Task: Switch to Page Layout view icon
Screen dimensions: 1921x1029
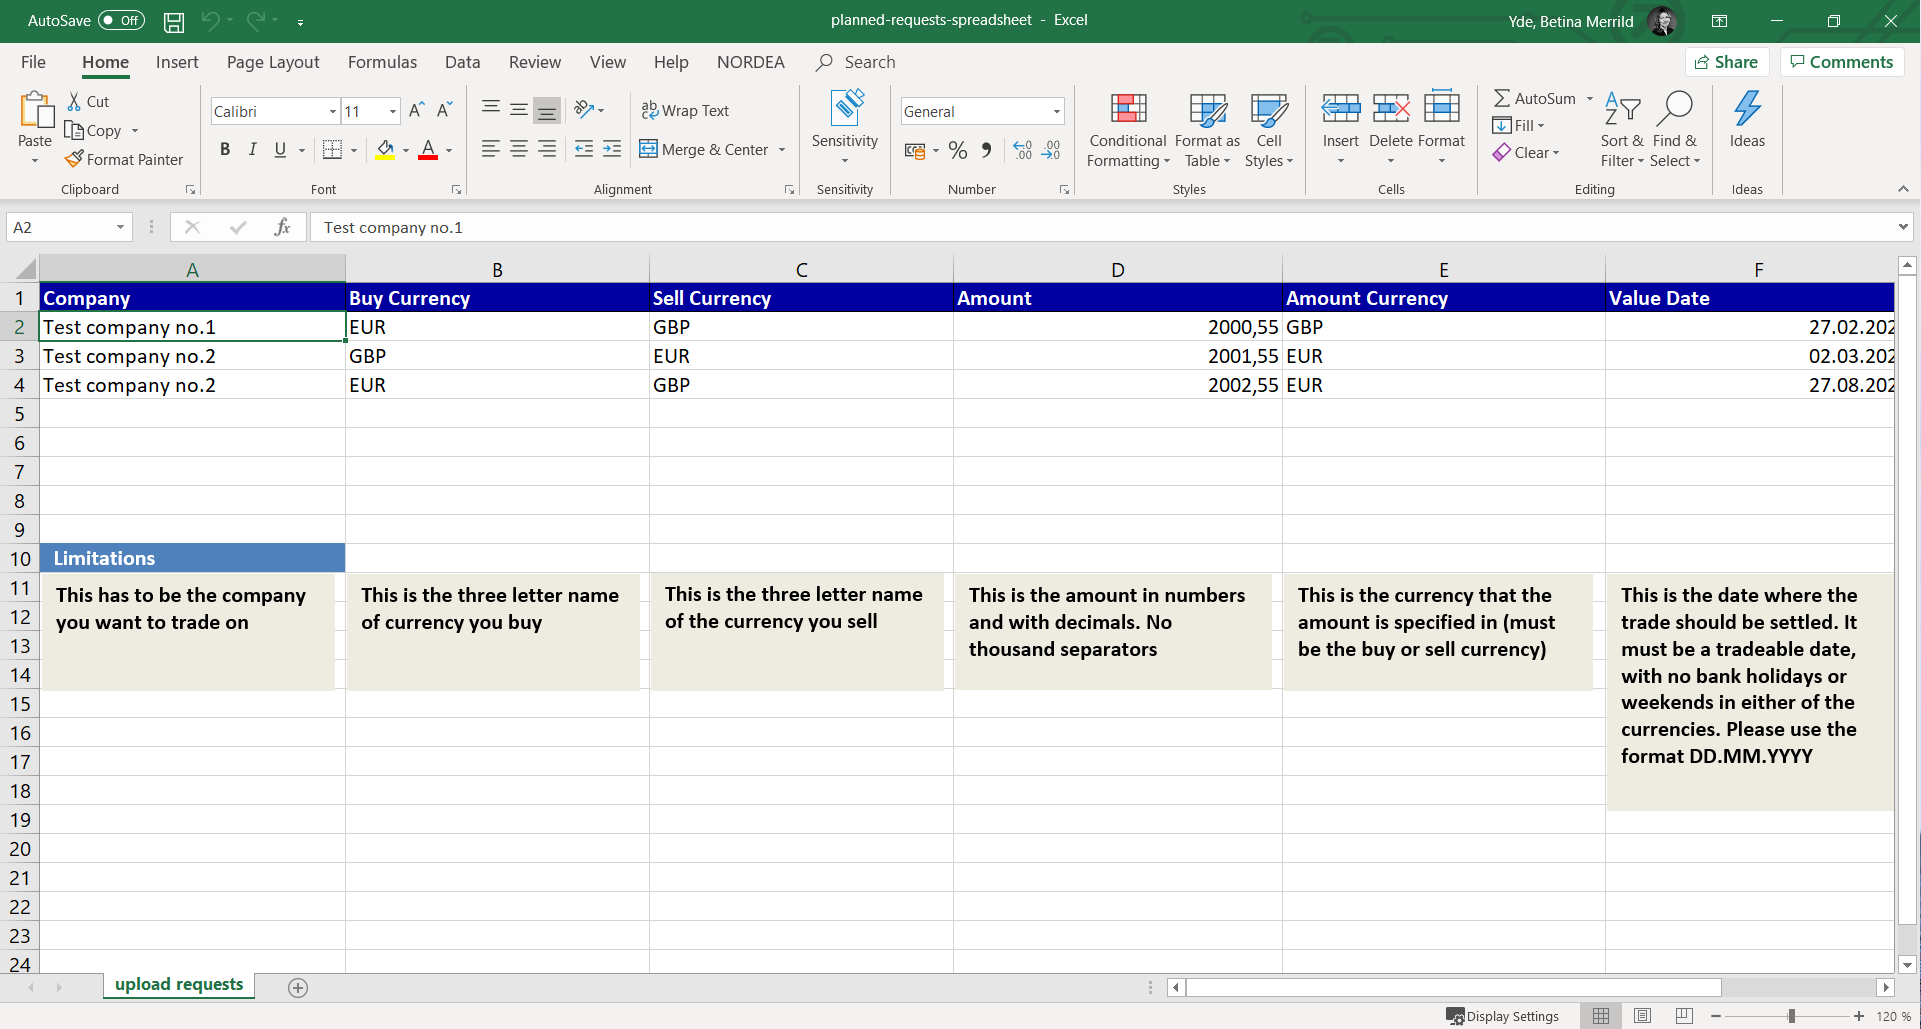Action: point(1642,1016)
